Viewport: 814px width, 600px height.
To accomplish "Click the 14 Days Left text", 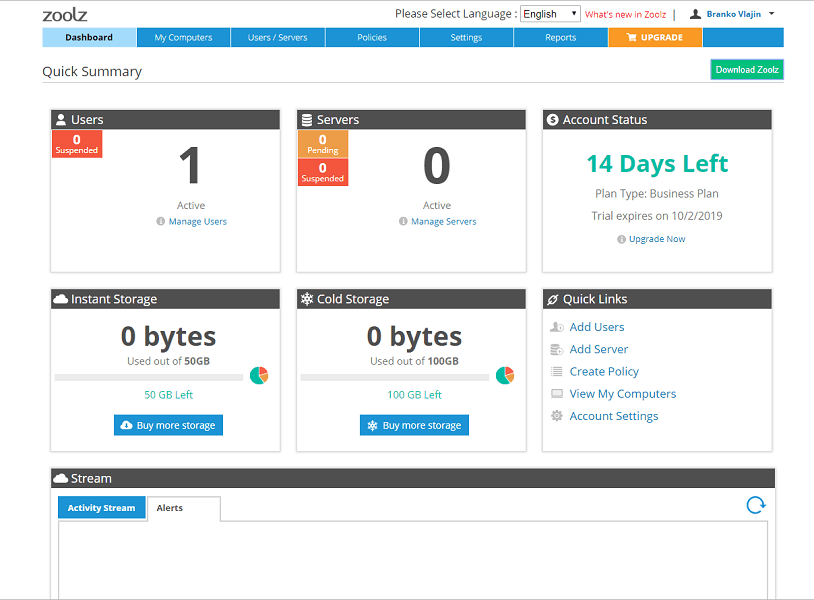I will pyautogui.click(x=657, y=164).
